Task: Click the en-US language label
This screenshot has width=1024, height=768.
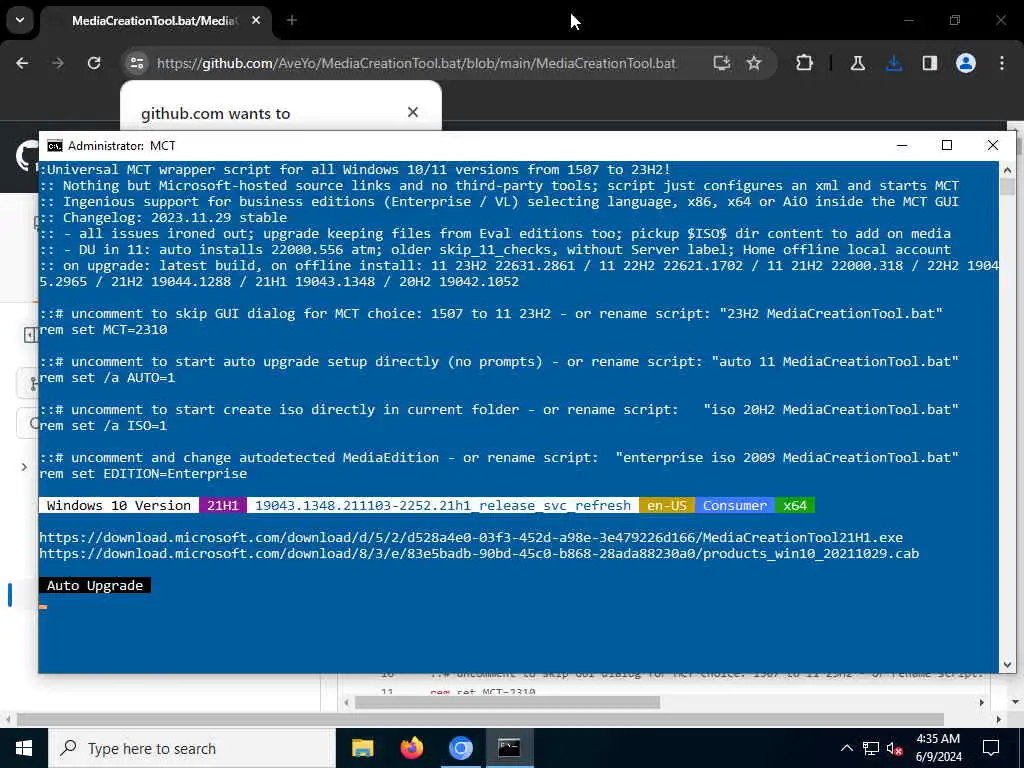Action: tap(667, 505)
